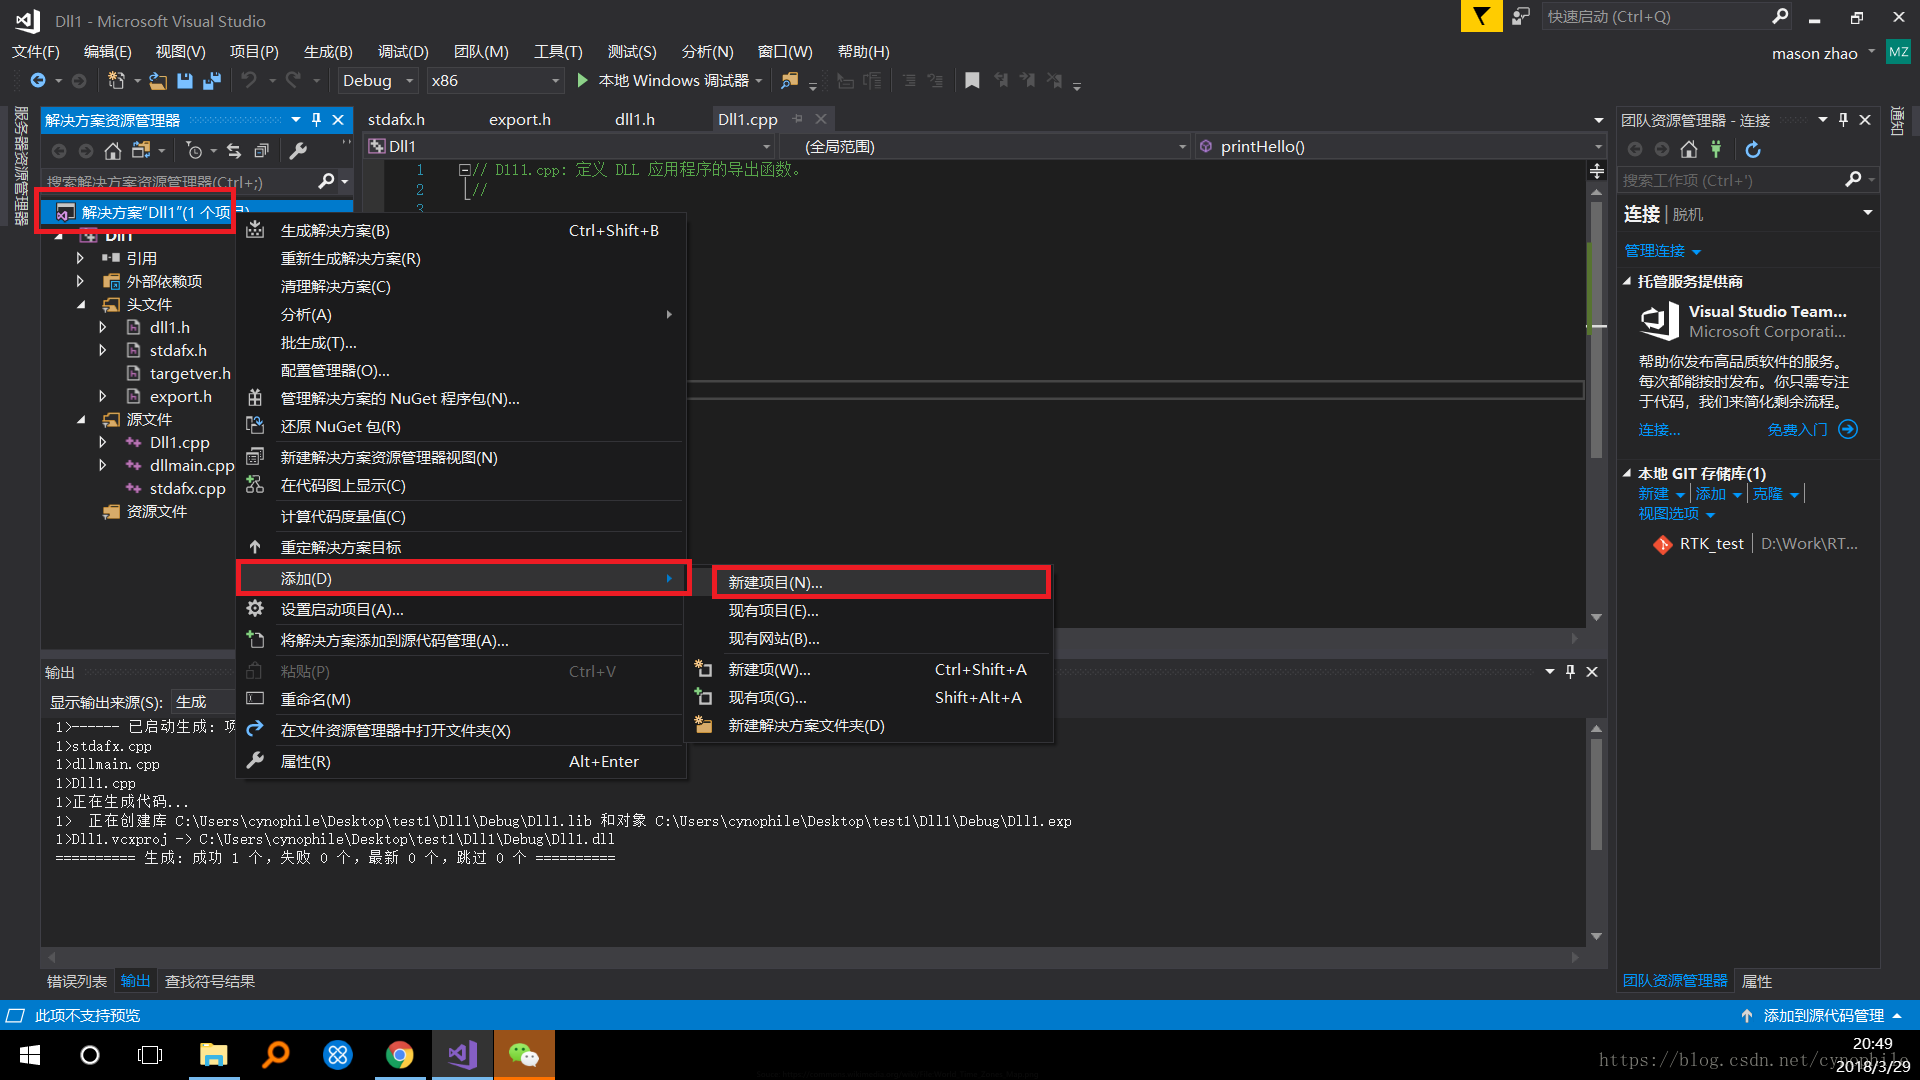Open the Dll1 project scope dropdown in editor
This screenshot has height=1080, width=1920.
[570, 147]
